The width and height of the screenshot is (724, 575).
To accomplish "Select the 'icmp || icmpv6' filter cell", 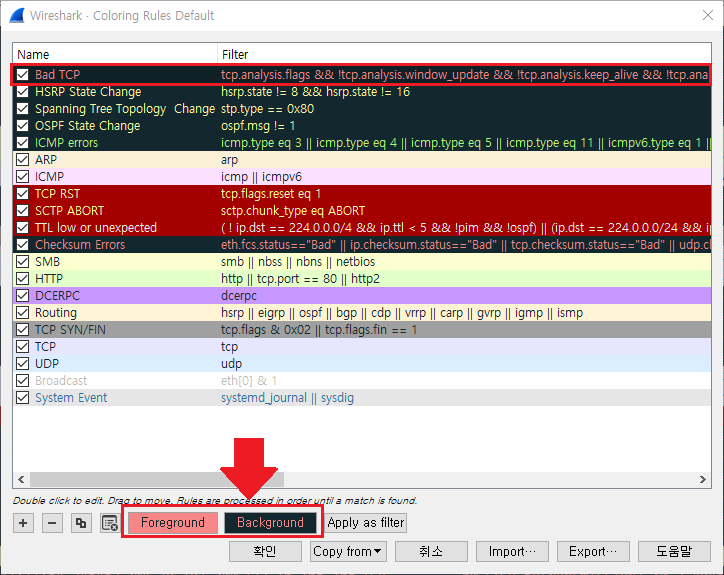I will coord(261,177).
